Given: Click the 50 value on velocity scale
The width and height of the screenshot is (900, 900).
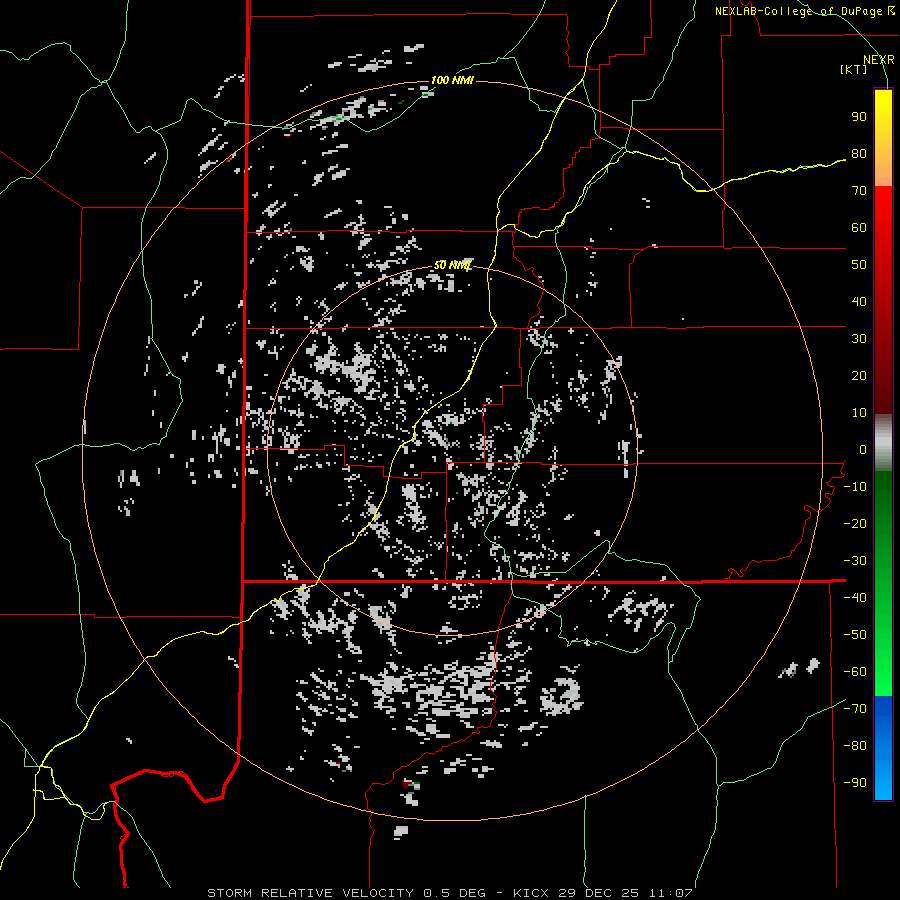Looking at the screenshot, I should [x=859, y=265].
